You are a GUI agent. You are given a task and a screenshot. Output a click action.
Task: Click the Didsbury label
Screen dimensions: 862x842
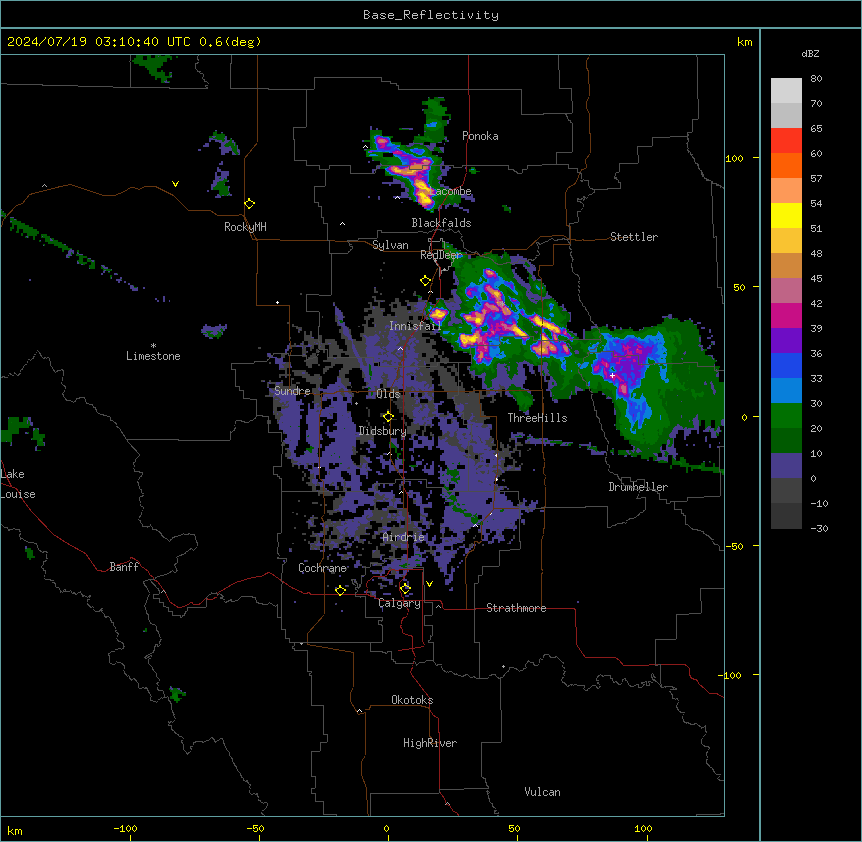[x=383, y=431]
